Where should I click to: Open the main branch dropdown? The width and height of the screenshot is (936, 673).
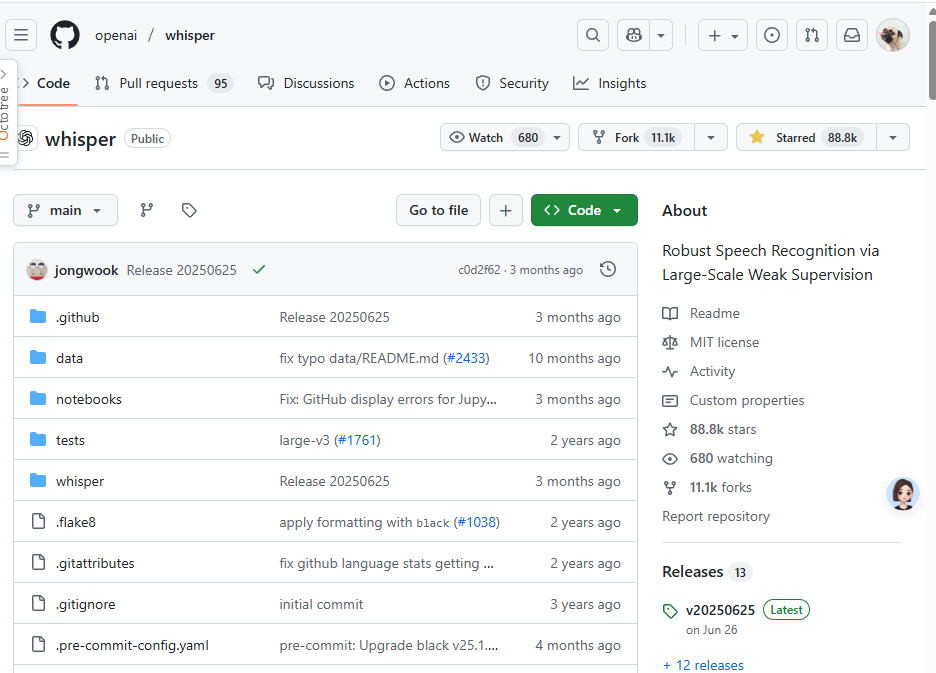[x=65, y=210]
